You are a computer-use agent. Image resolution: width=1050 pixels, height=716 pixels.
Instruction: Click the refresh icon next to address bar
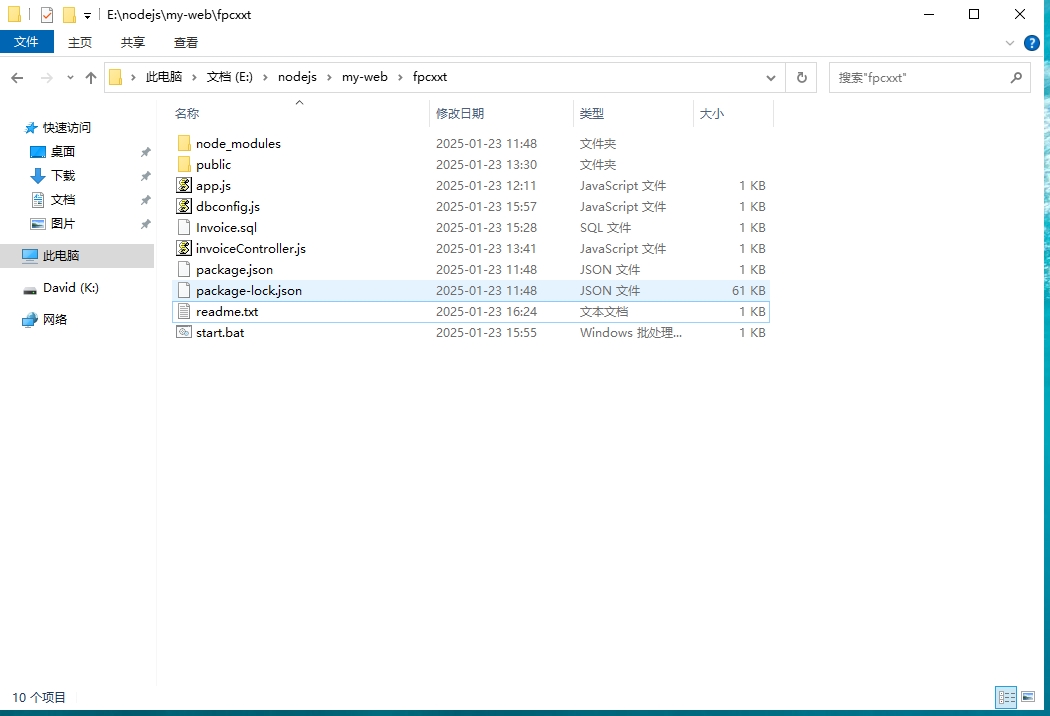[800, 77]
